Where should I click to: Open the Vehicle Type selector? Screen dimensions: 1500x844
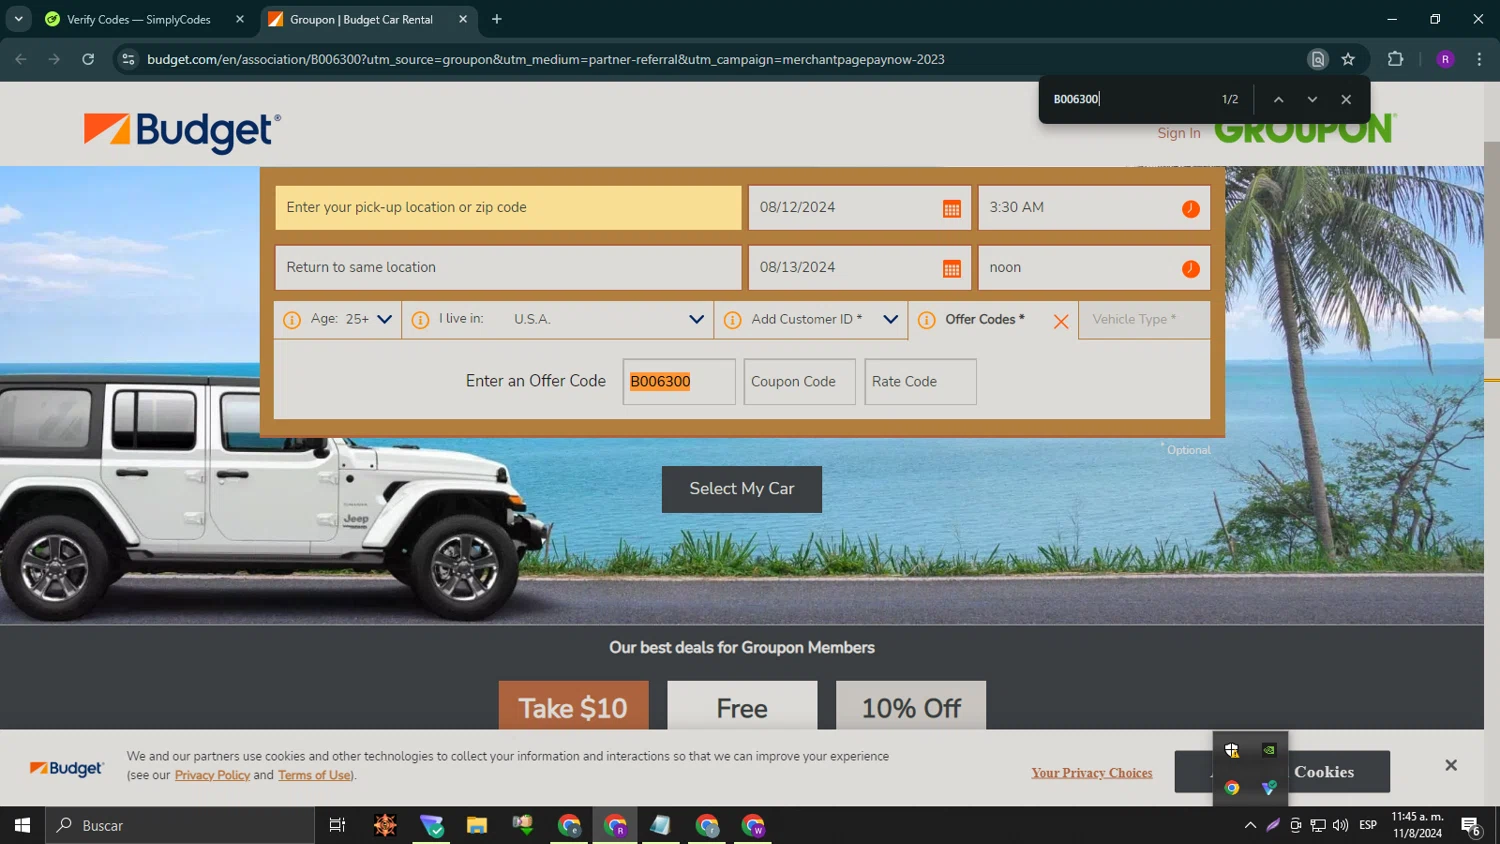pos(1144,320)
